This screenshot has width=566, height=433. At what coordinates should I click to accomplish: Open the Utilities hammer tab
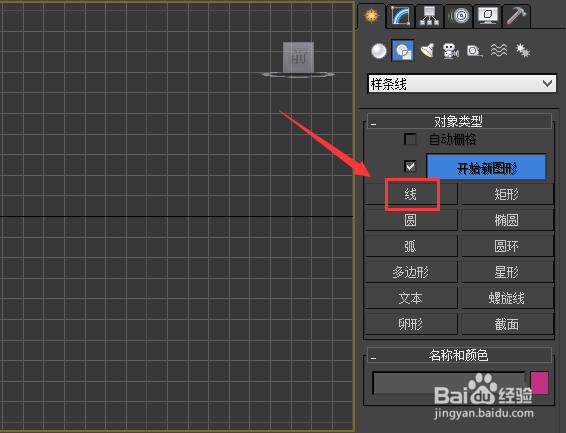(x=516, y=16)
